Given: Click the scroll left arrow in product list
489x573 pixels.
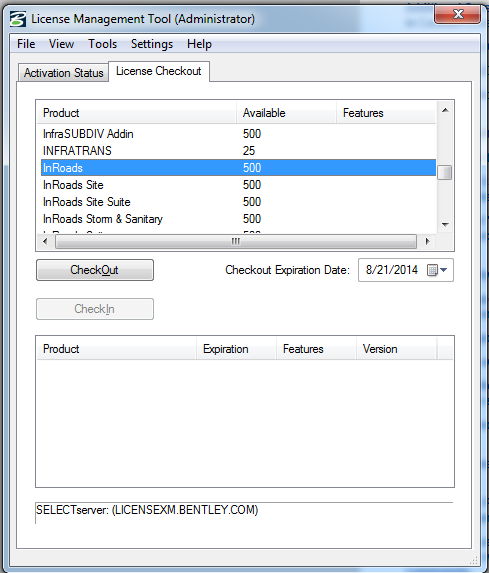Looking at the screenshot, I should pyautogui.click(x=45, y=242).
